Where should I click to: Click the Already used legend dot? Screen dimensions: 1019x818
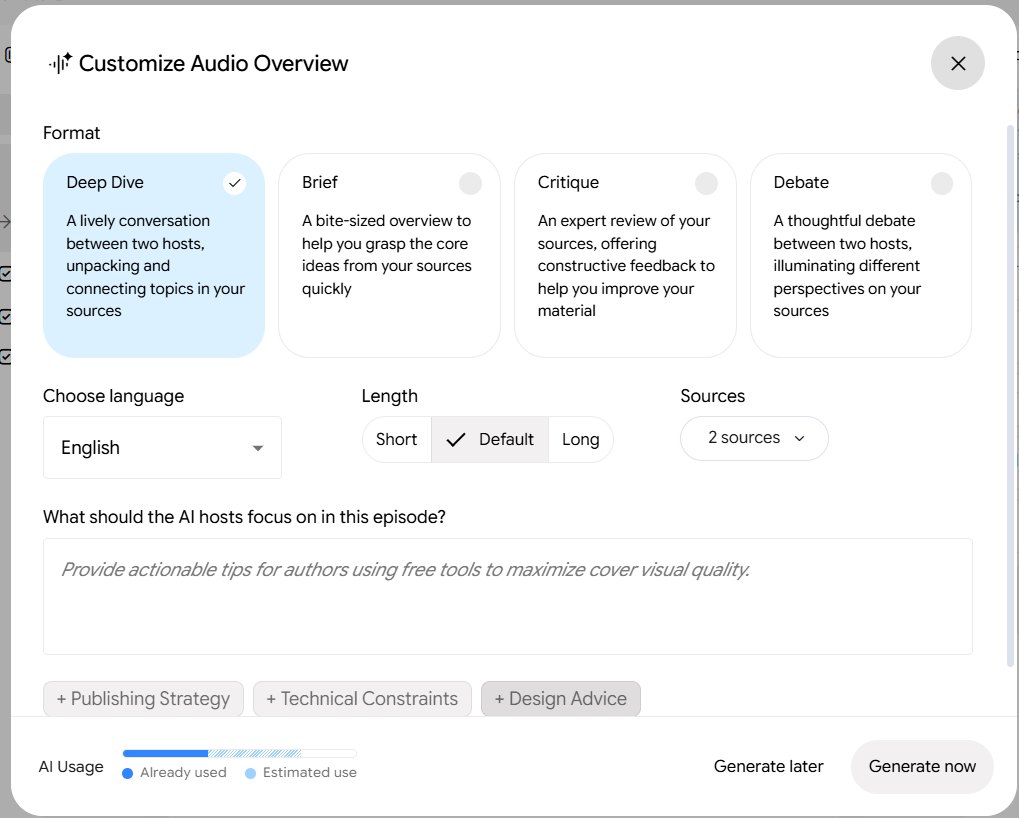pyautogui.click(x=127, y=773)
